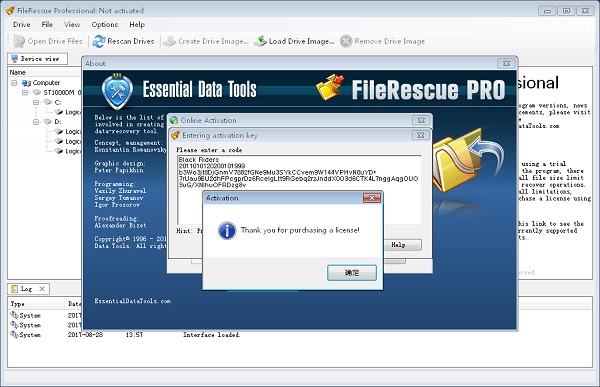Click the Load Drive Image icon

pyautogui.click(x=261, y=41)
